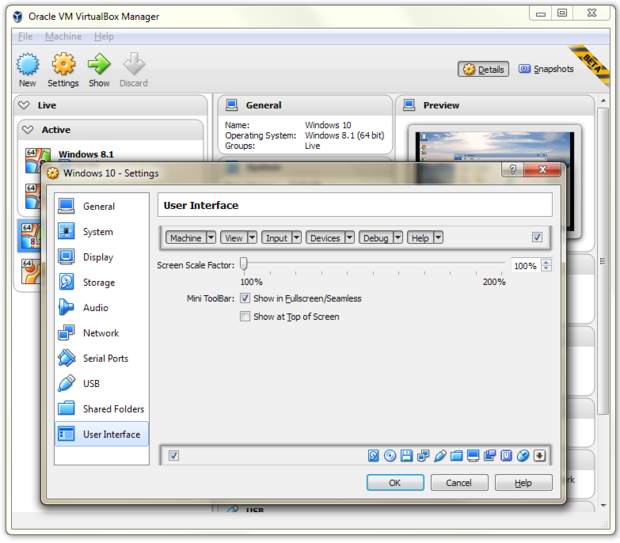This screenshot has height=543, width=620.
Task: Expand the Devices menu dropdown
Action: pos(330,238)
